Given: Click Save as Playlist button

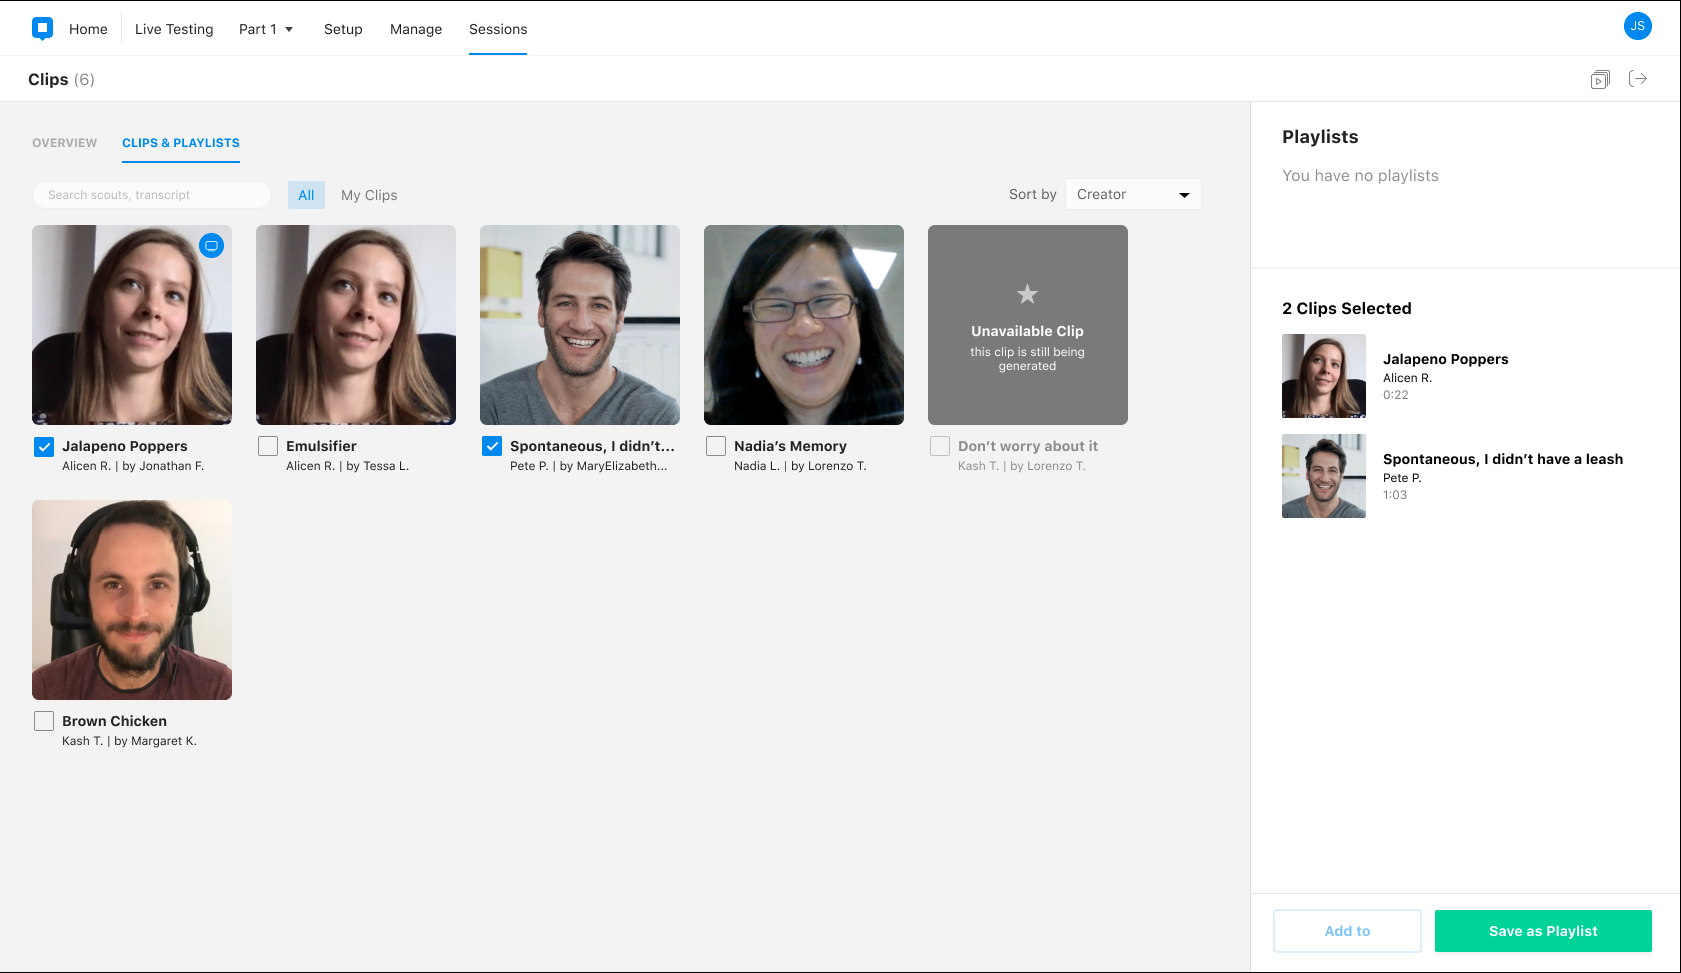Looking at the screenshot, I should [x=1543, y=931].
